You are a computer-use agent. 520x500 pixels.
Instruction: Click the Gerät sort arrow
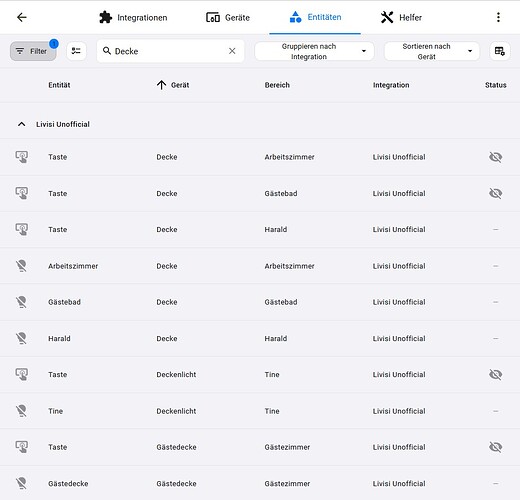[x=161, y=85]
